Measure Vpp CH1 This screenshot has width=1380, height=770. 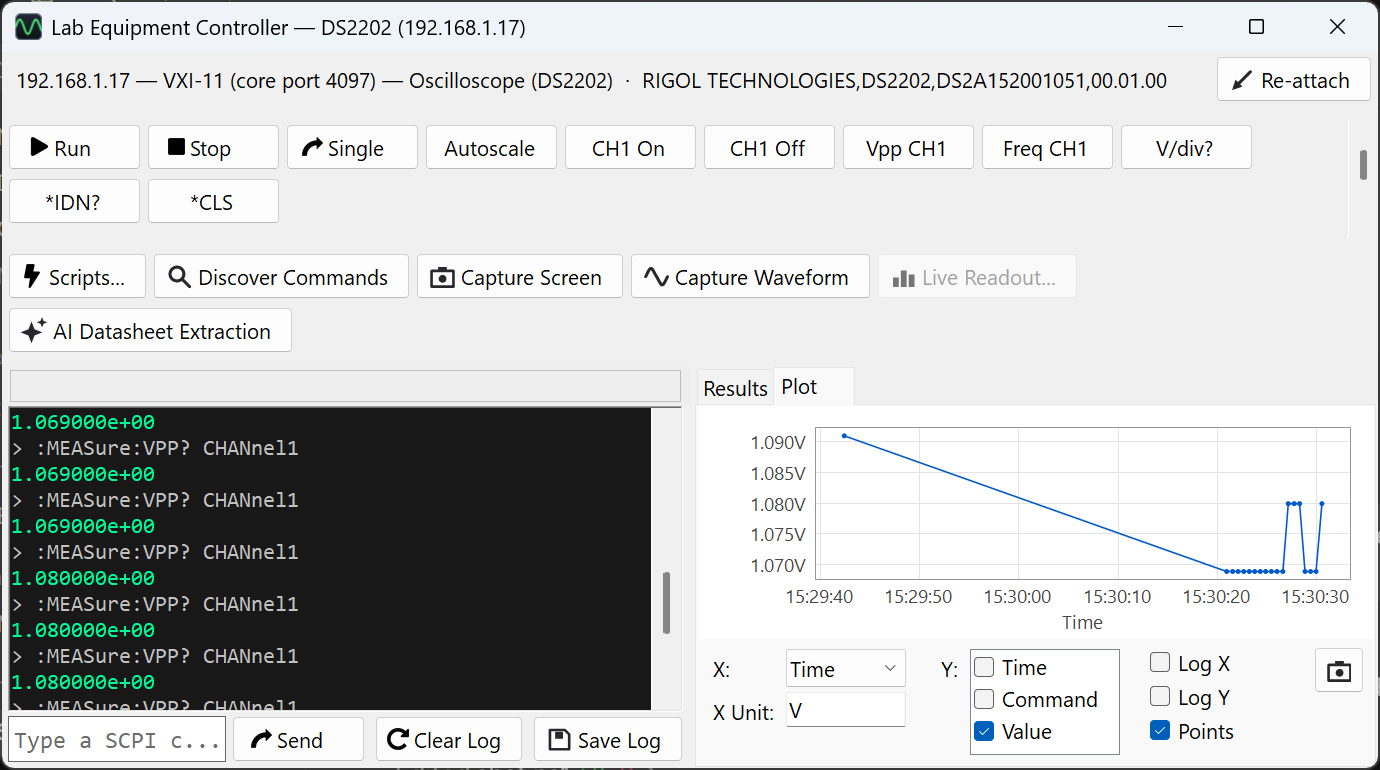[907, 148]
